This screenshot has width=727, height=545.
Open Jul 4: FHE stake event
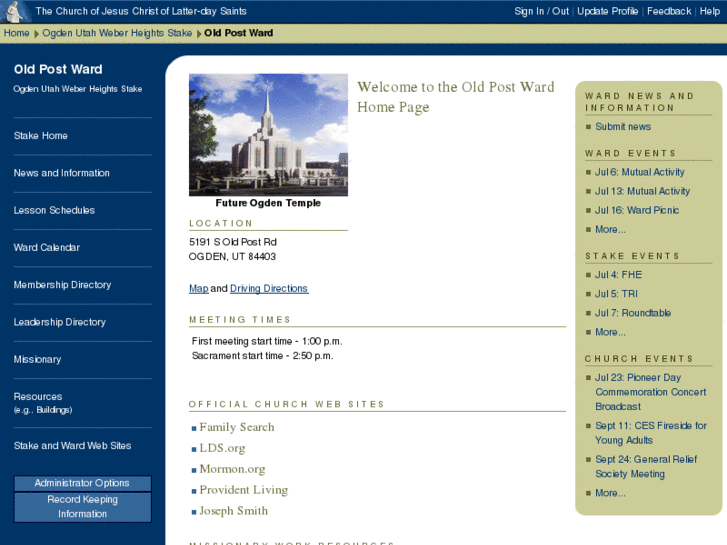[x=619, y=275]
